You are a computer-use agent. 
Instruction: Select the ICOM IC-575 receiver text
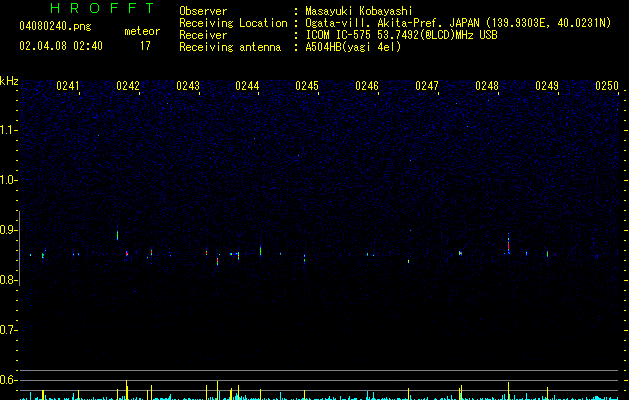(x=402, y=35)
